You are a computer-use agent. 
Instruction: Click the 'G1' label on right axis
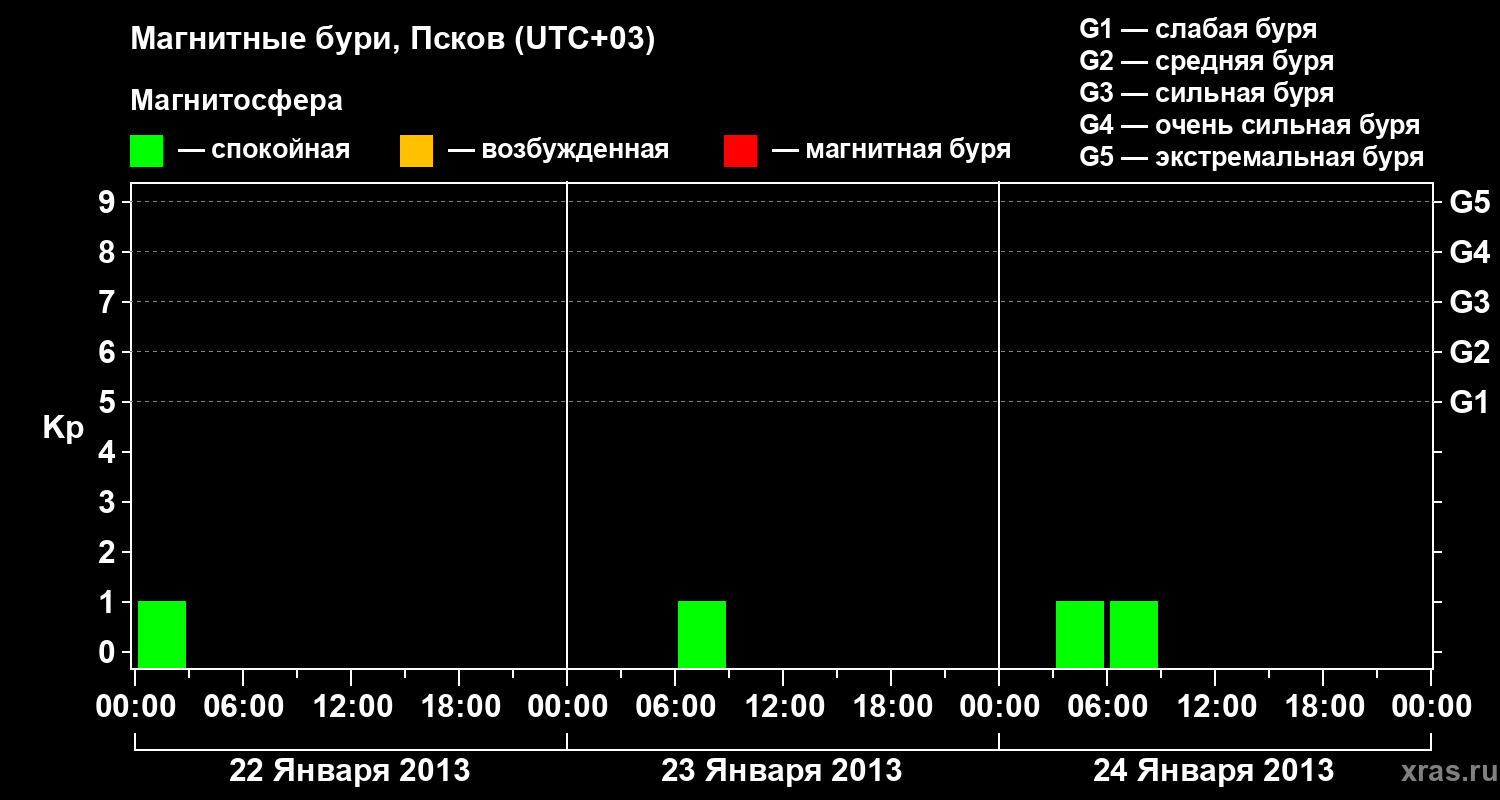click(x=1469, y=402)
